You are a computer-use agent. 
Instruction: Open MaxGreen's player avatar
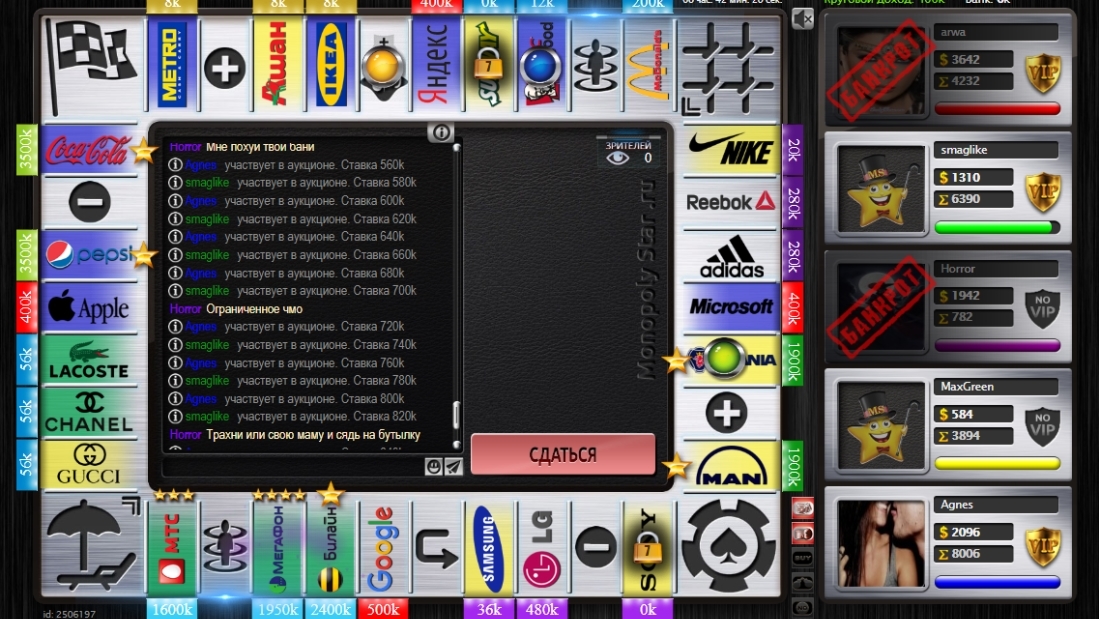[x=880, y=426]
